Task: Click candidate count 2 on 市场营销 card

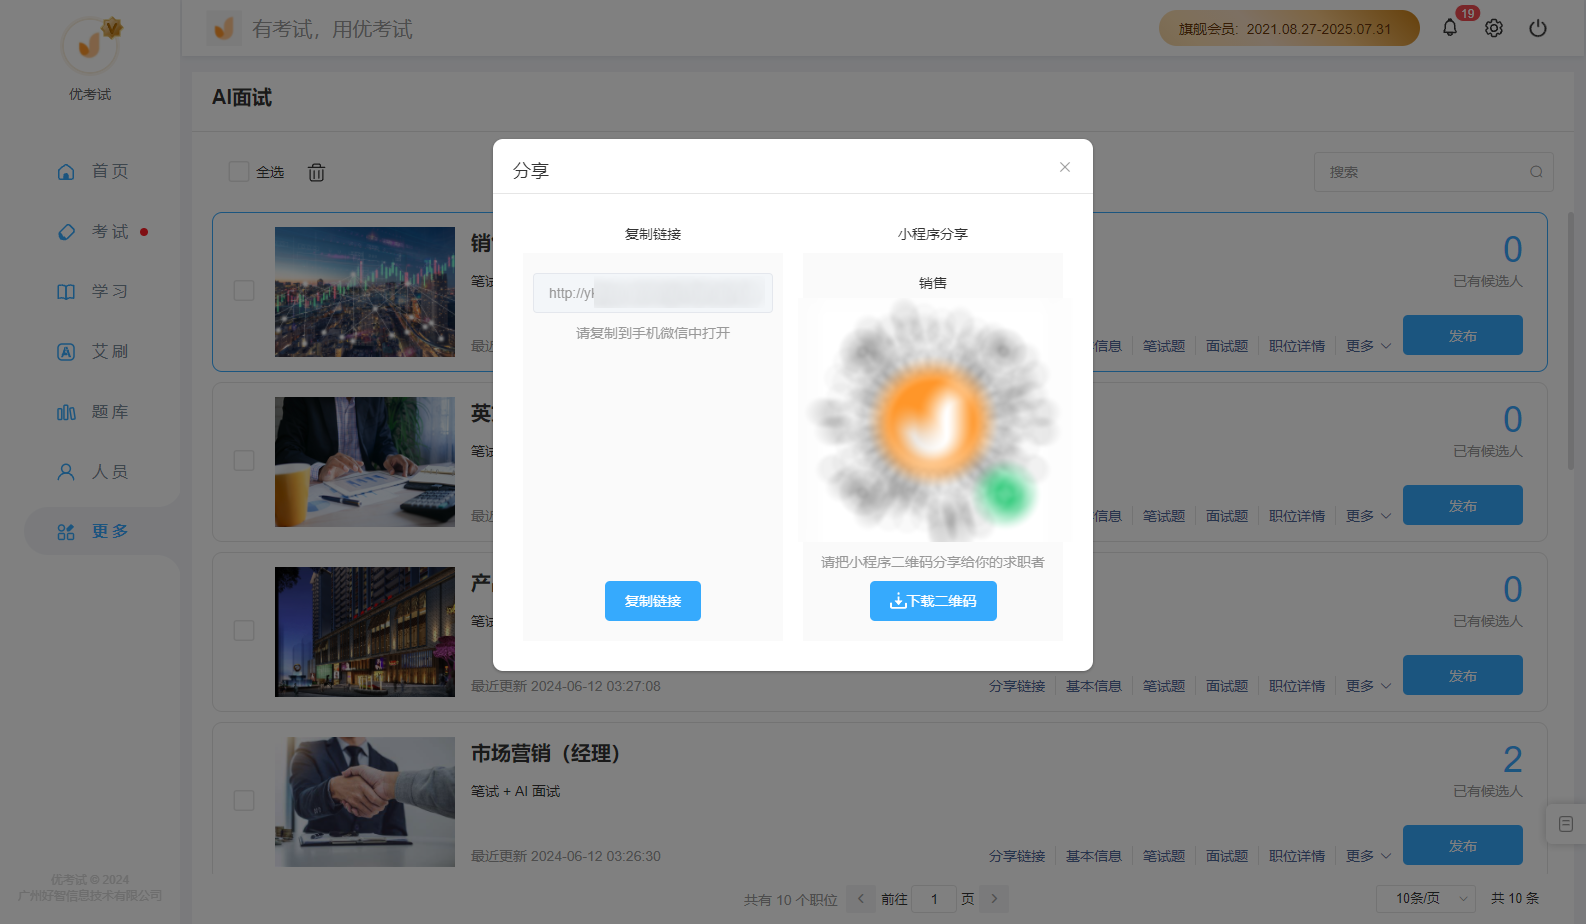Action: (x=1513, y=759)
